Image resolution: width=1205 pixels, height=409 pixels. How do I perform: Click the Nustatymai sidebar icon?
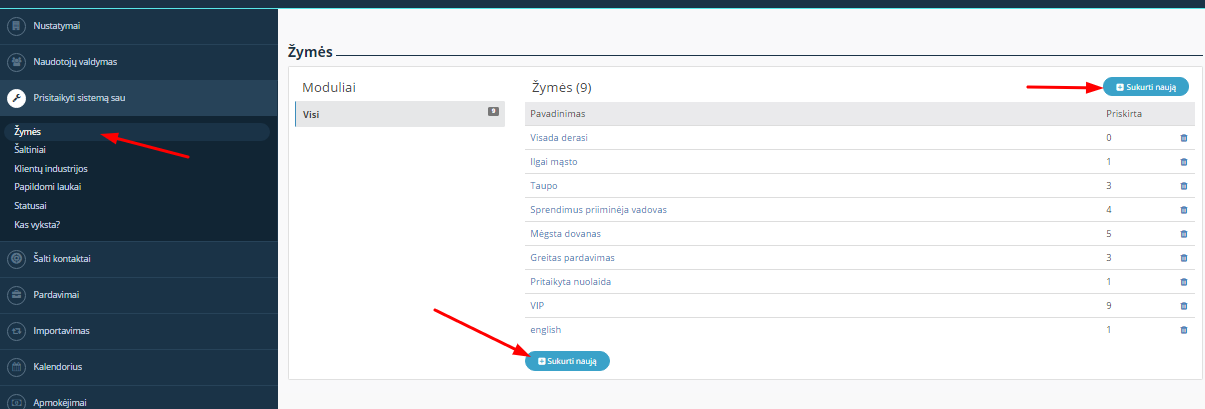click(x=16, y=26)
